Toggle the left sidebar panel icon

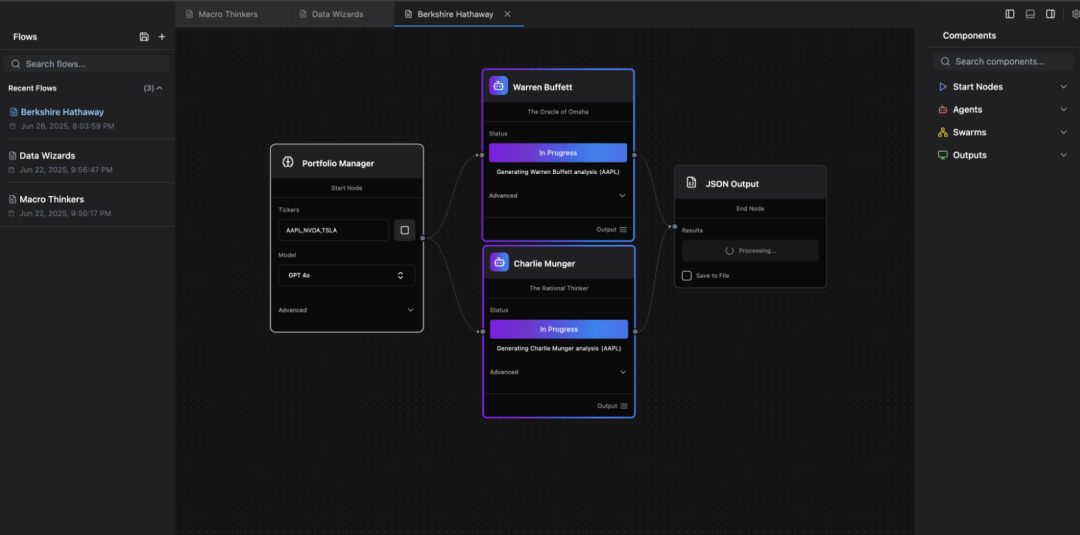[x=1010, y=14]
